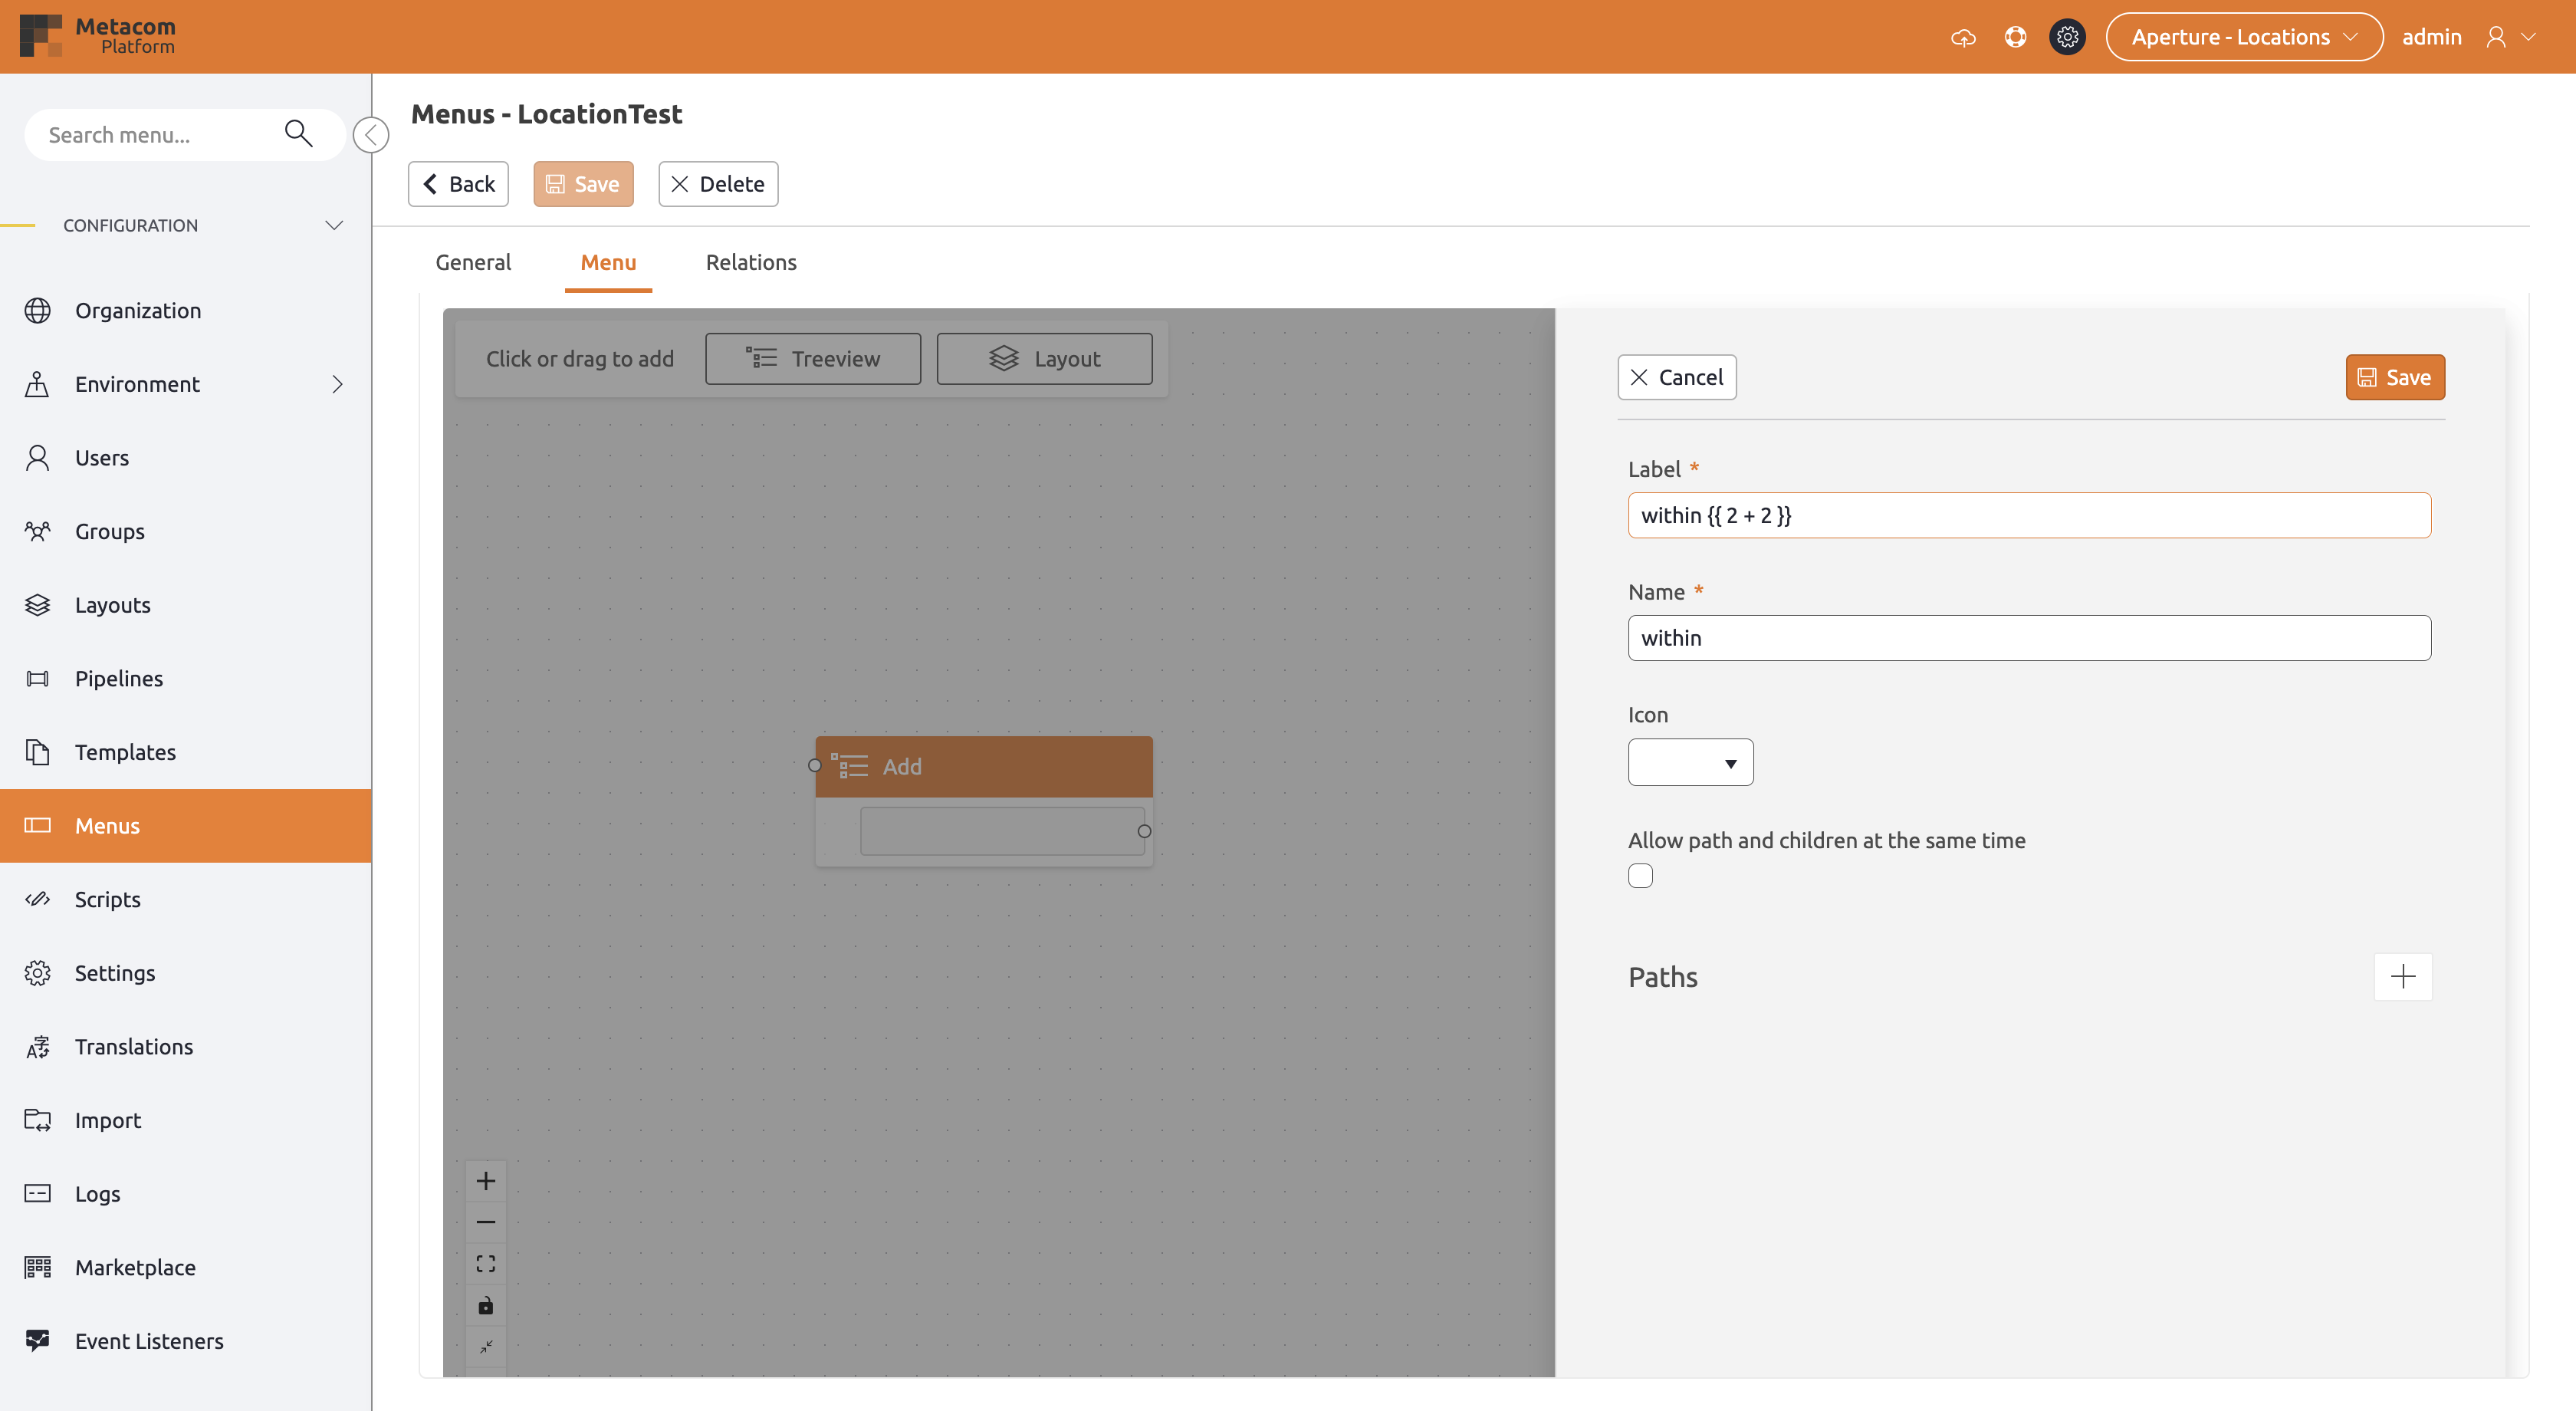Fit canvas view to screen
The image size is (2576, 1411).
pos(486,1264)
